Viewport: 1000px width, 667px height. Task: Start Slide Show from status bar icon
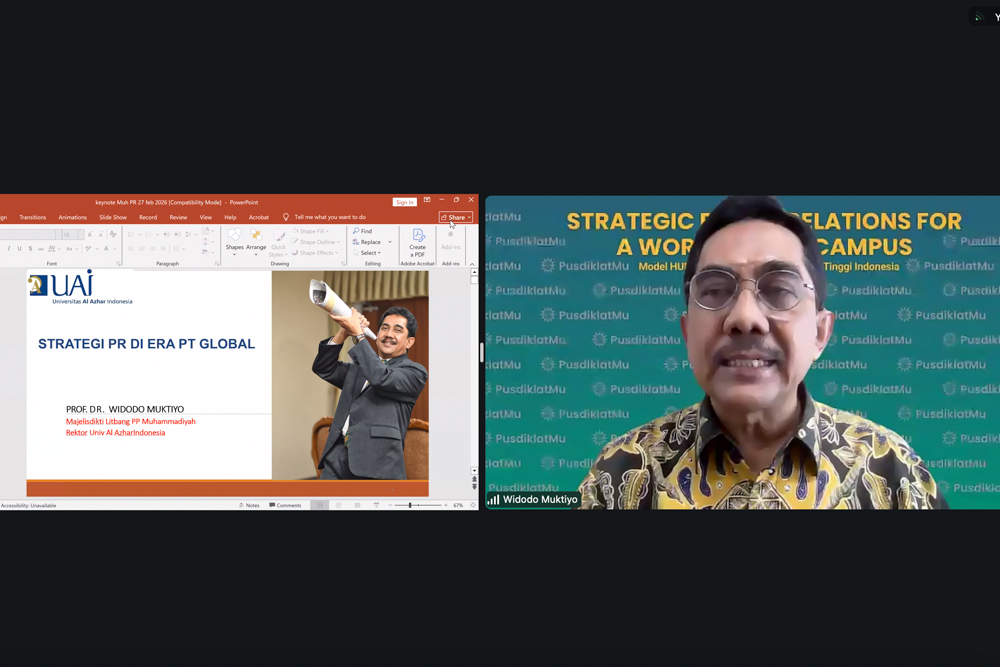click(x=376, y=505)
